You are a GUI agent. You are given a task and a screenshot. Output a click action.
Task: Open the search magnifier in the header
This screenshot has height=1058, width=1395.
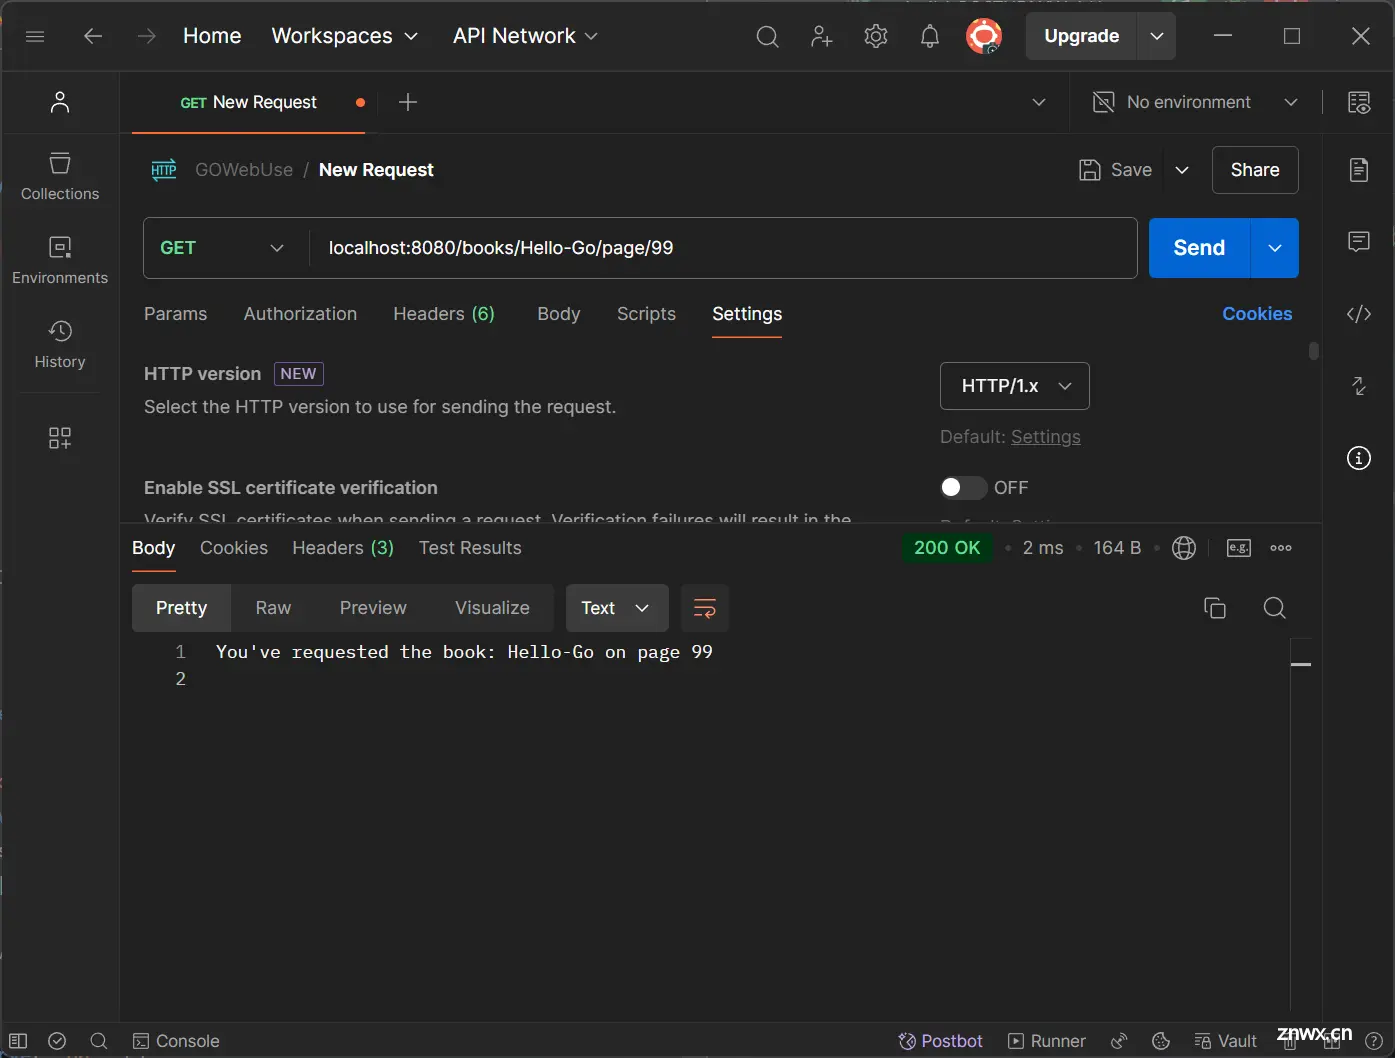click(767, 37)
